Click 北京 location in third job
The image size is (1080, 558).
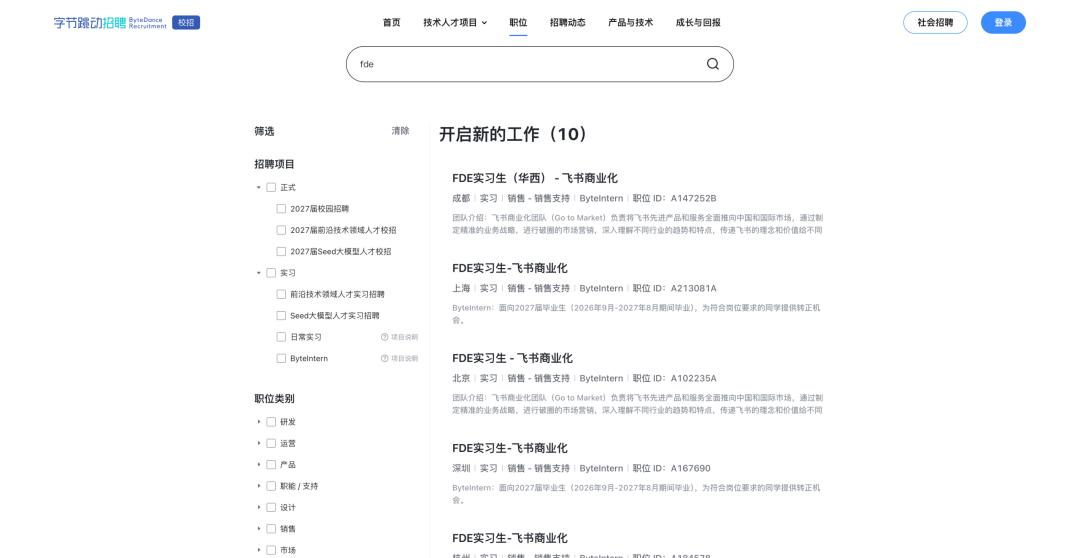[x=461, y=378]
